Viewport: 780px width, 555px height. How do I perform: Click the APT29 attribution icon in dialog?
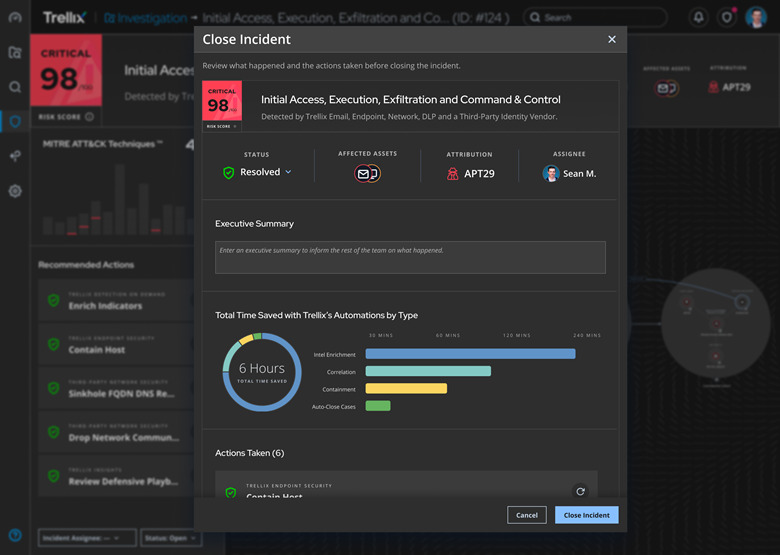coord(452,174)
